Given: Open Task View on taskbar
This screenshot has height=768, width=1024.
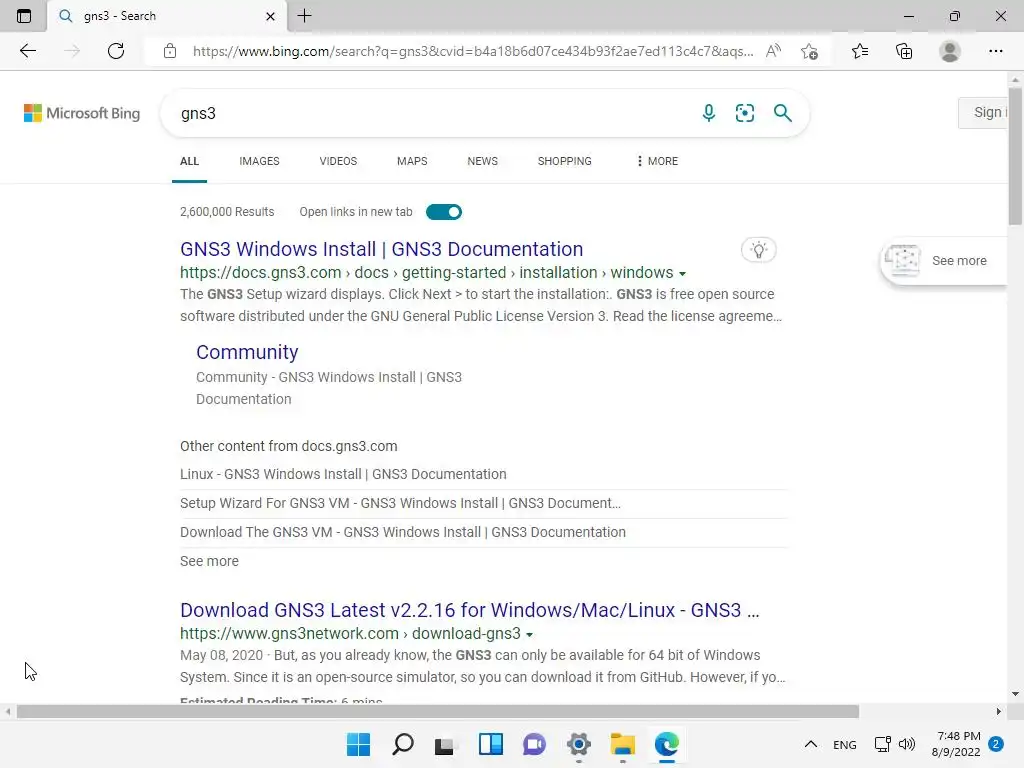Looking at the screenshot, I should tap(445, 744).
